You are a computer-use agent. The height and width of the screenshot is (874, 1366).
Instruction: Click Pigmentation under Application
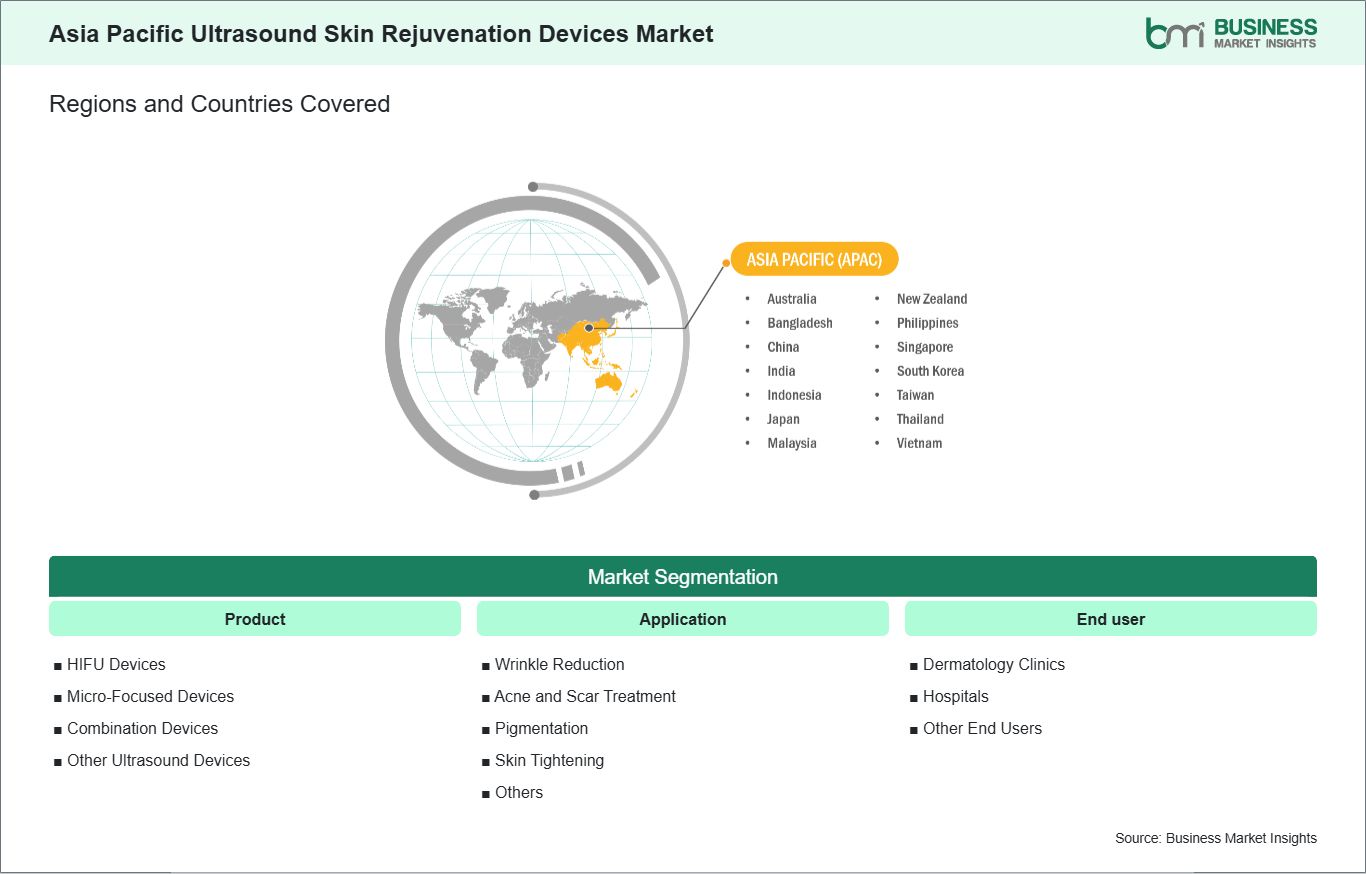click(541, 728)
